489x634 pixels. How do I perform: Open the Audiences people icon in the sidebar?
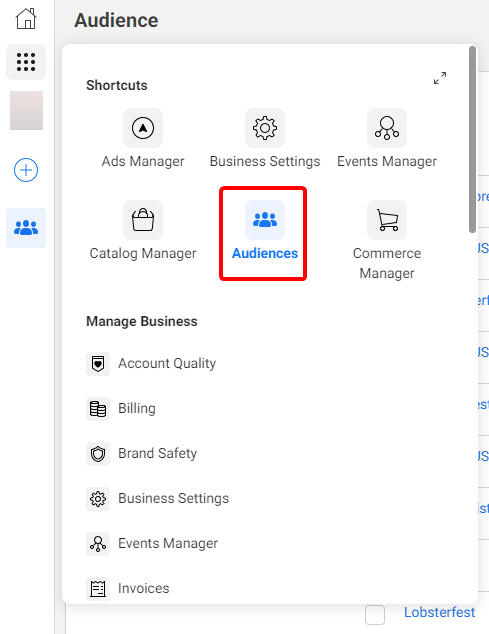(x=26, y=228)
